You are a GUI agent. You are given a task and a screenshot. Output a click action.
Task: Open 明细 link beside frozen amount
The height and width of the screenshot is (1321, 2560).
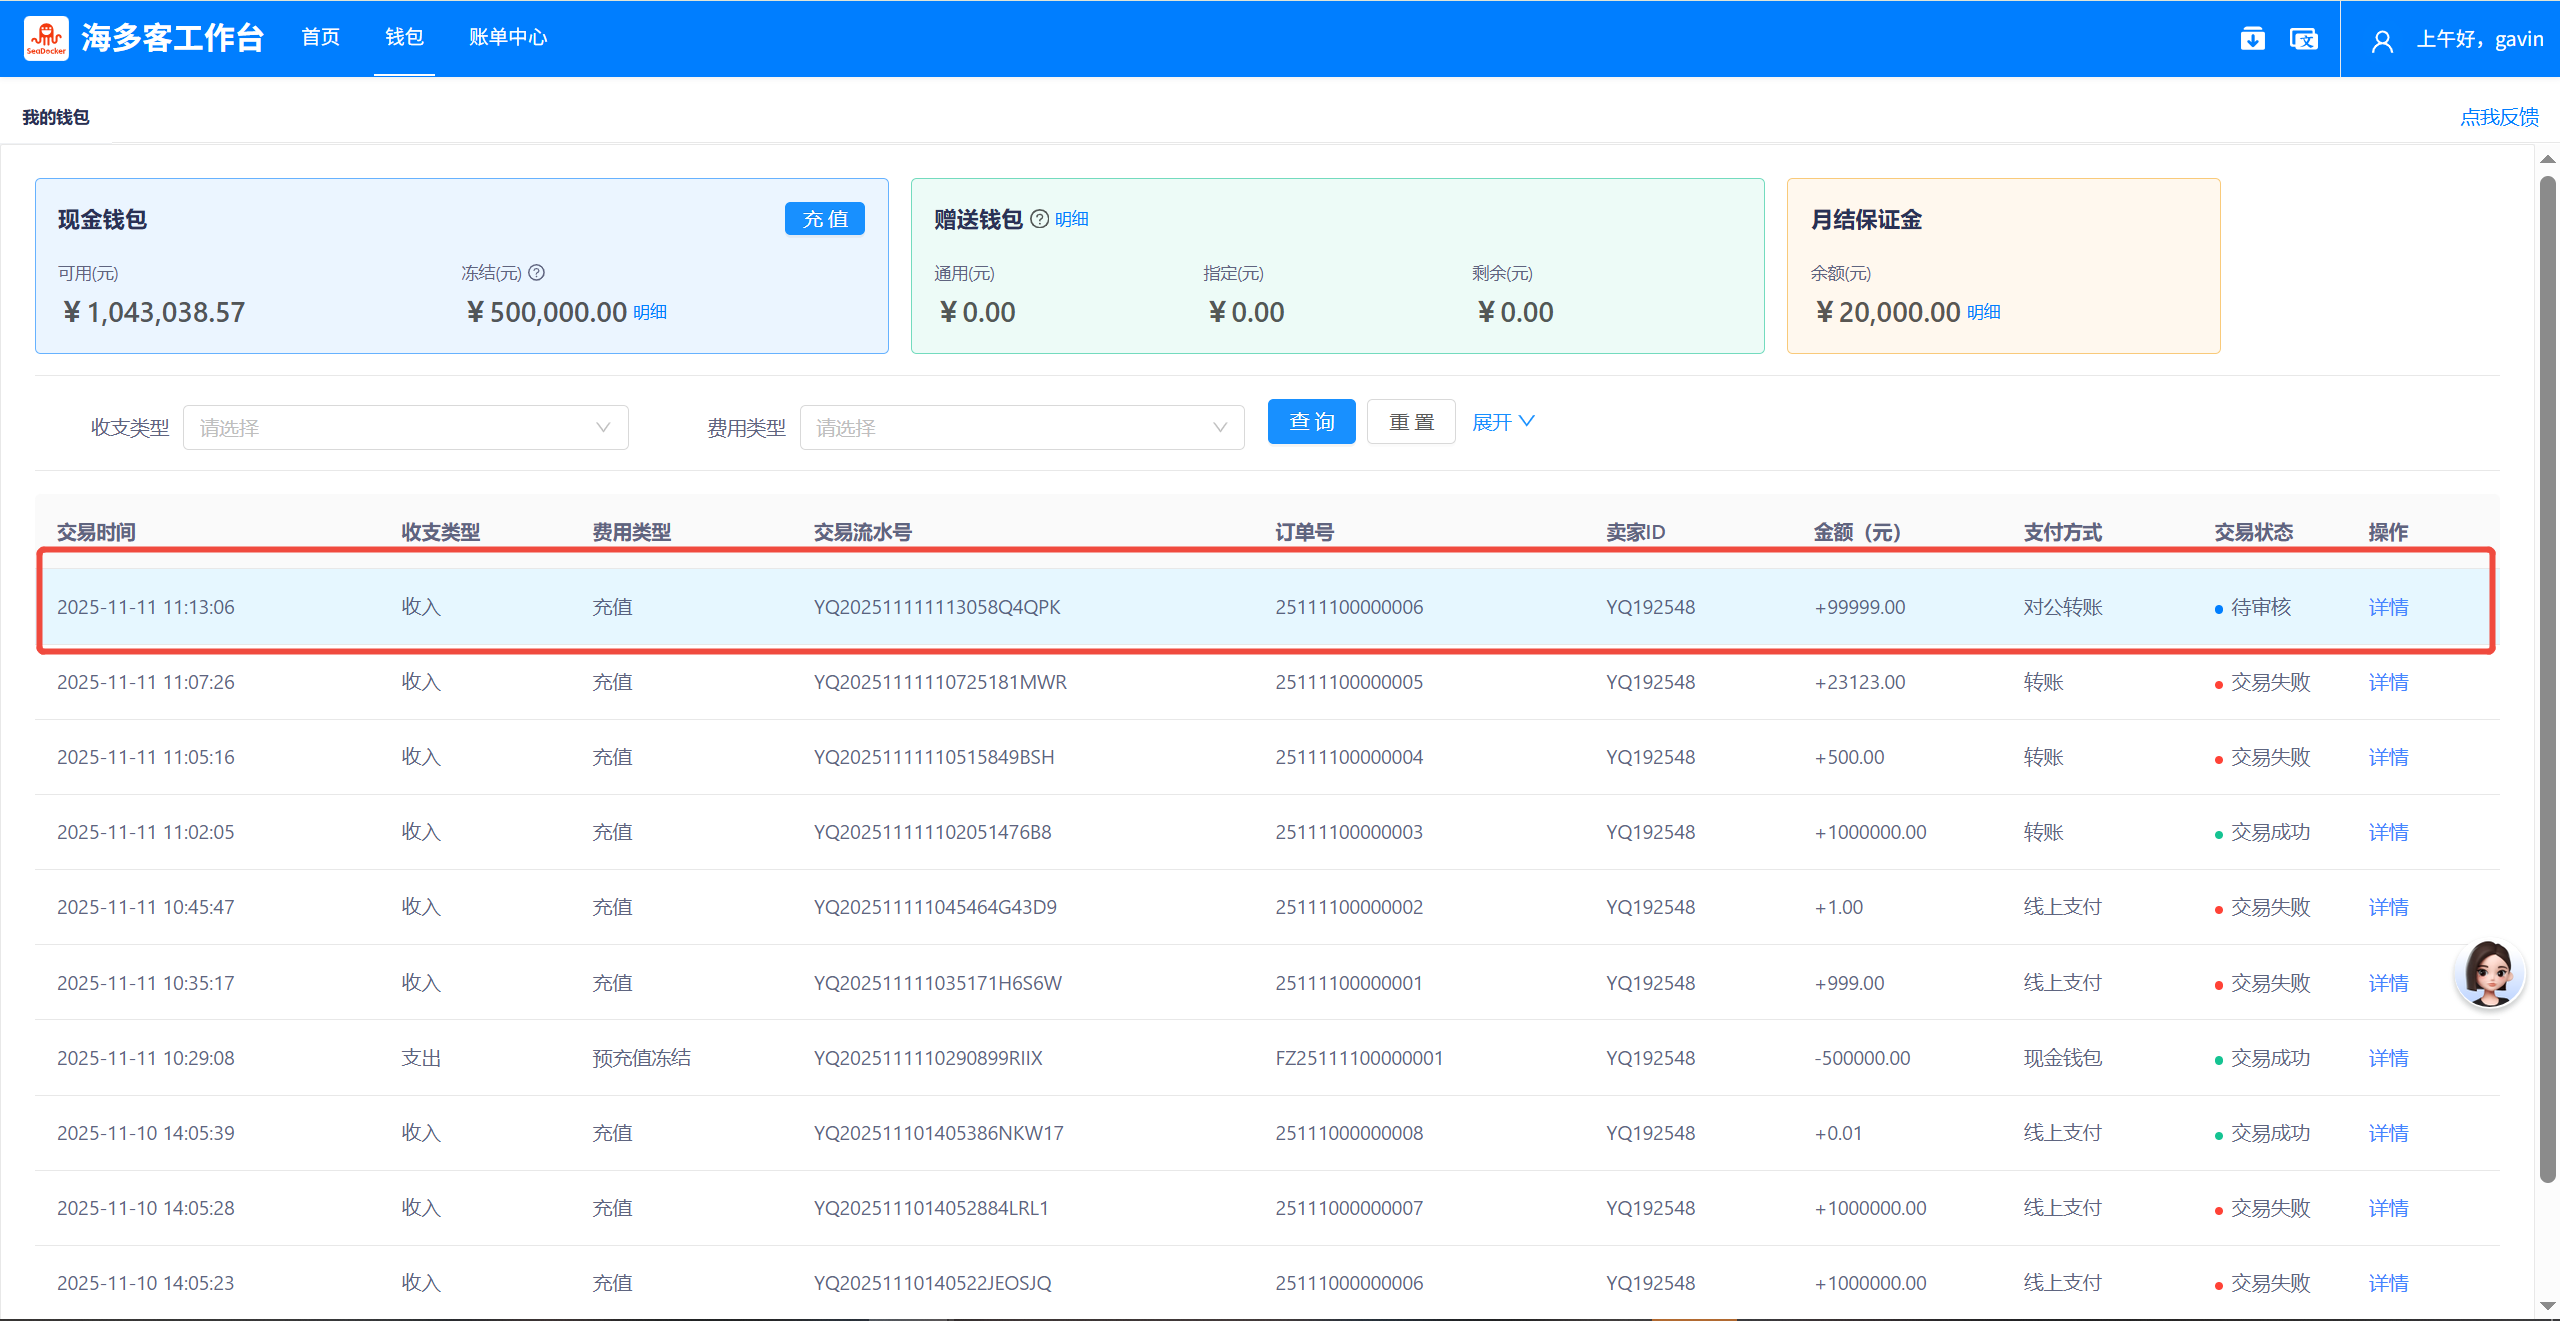pyautogui.click(x=650, y=312)
